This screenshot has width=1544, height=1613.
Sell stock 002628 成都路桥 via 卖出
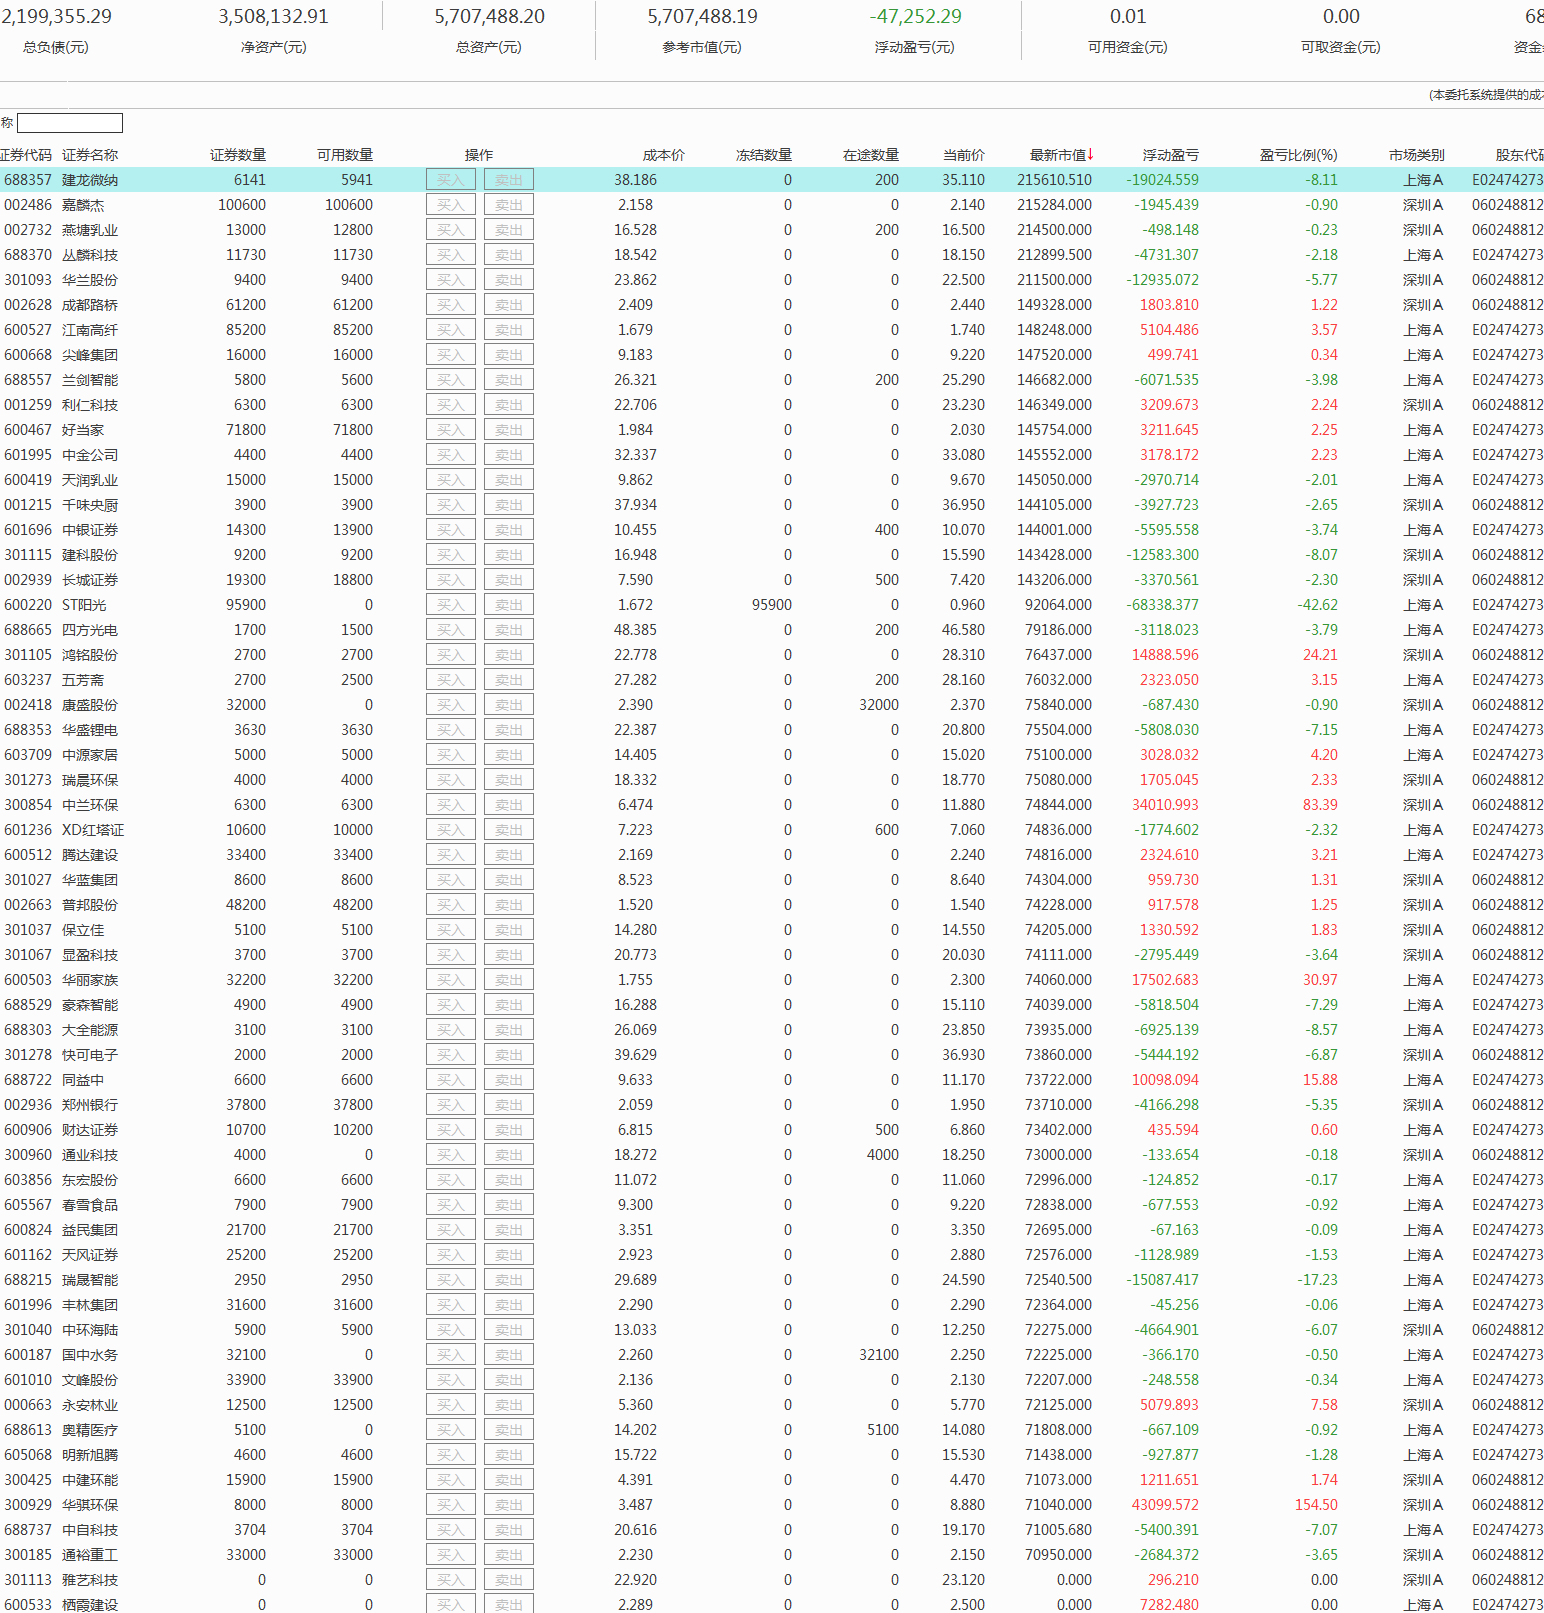tap(509, 305)
